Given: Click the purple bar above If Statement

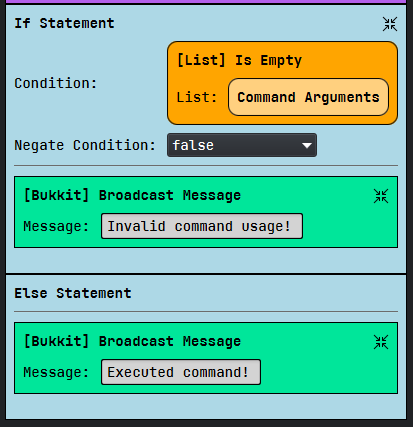Looking at the screenshot, I should 206,2.
